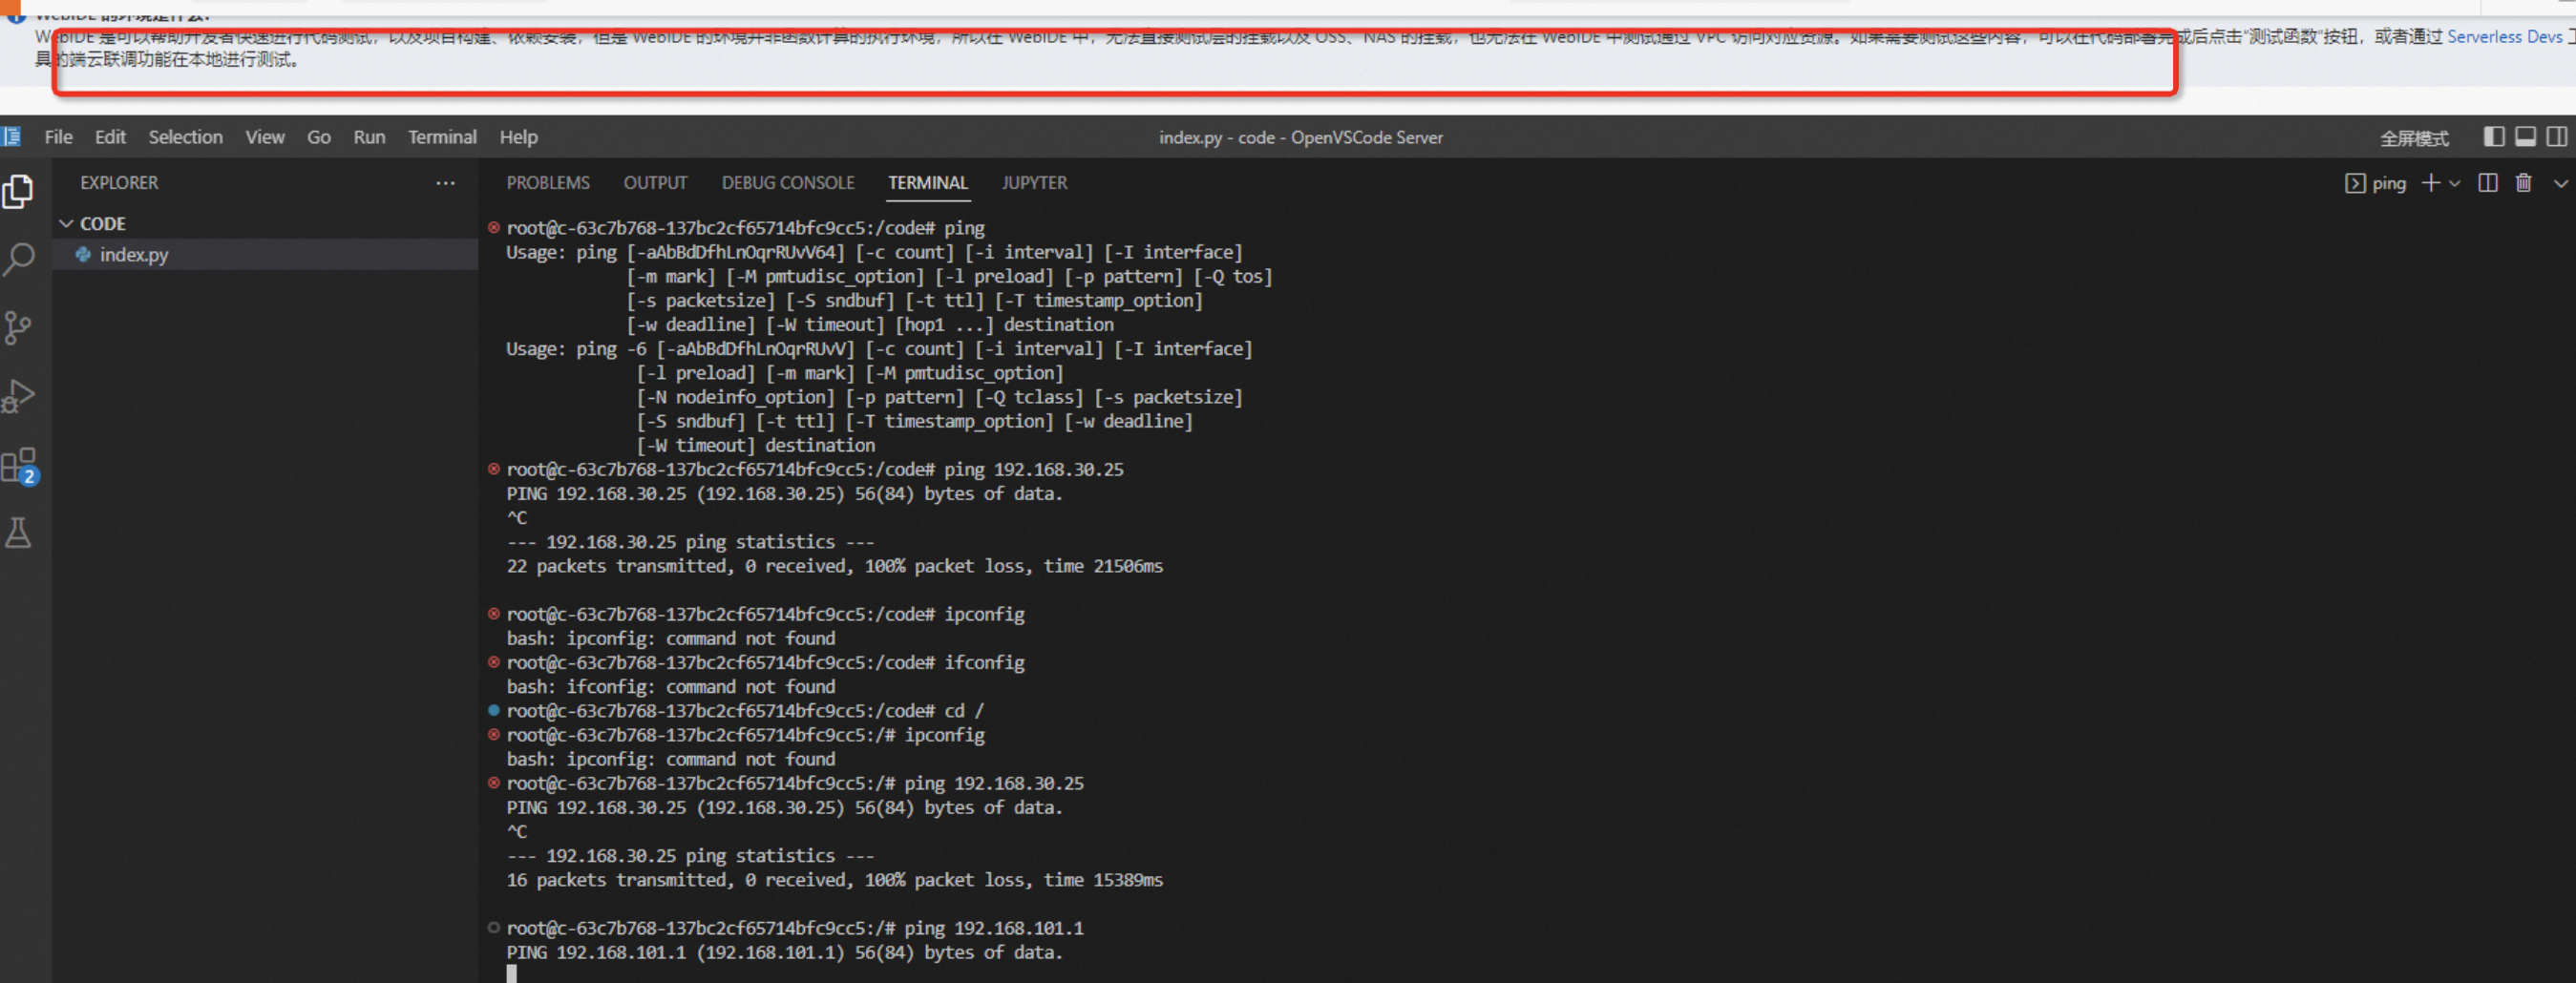2576x983 pixels.
Task: Create a new terminal with plus icon
Action: tap(2430, 183)
